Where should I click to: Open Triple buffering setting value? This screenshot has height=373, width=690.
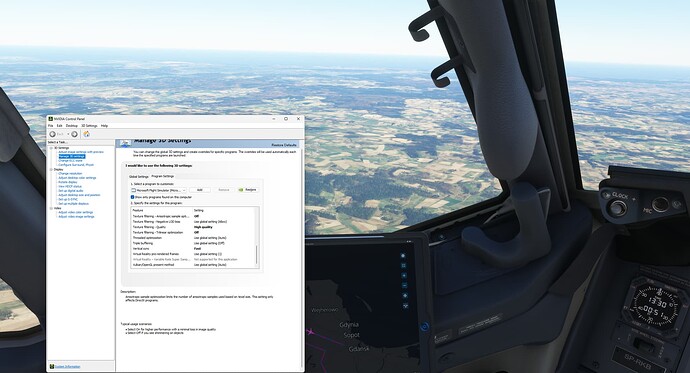(x=209, y=243)
